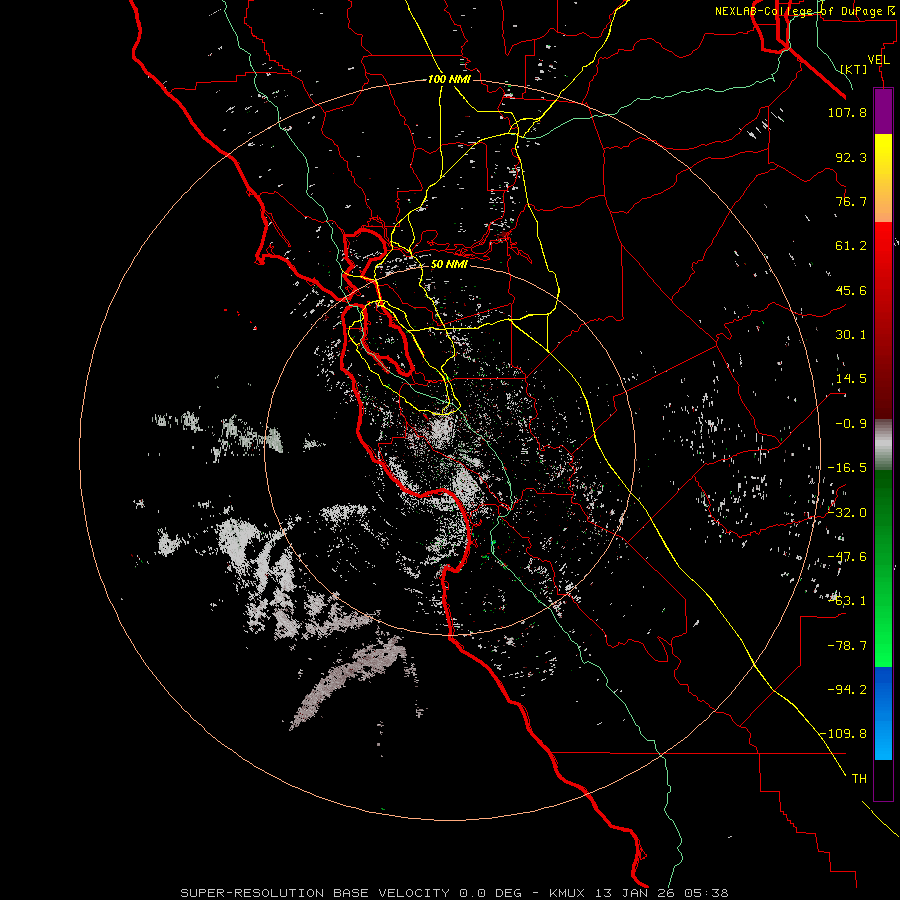Click the -94.2 velocity scale value
The width and height of the screenshot is (900, 900).
pyautogui.click(x=847, y=689)
